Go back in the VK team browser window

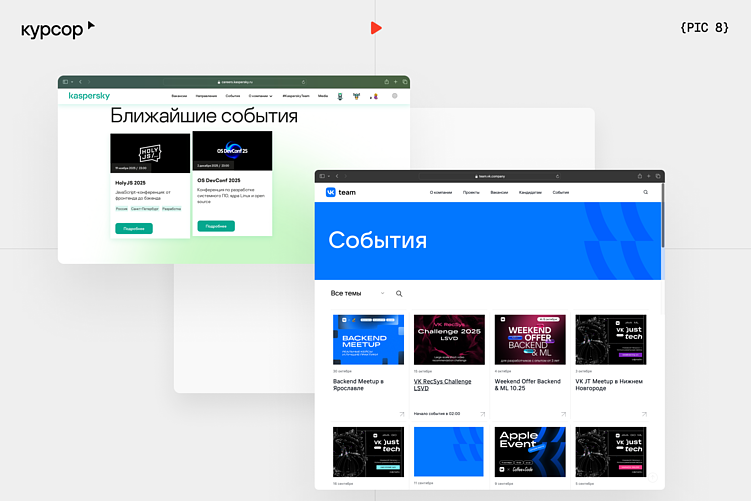point(337,176)
